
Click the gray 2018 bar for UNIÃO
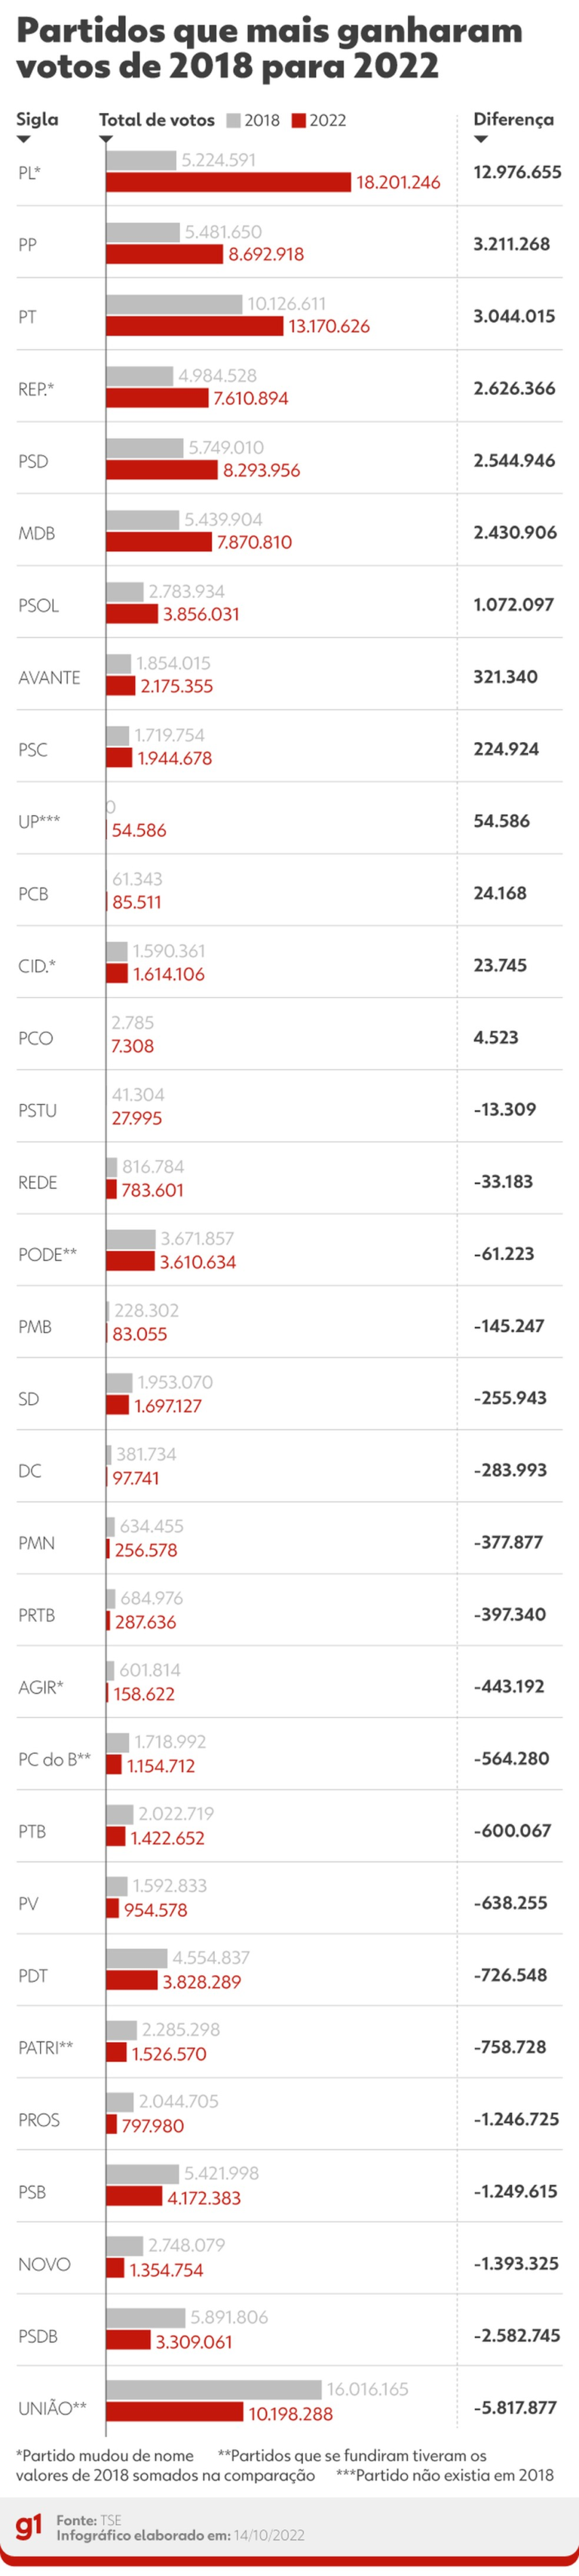tap(213, 2389)
